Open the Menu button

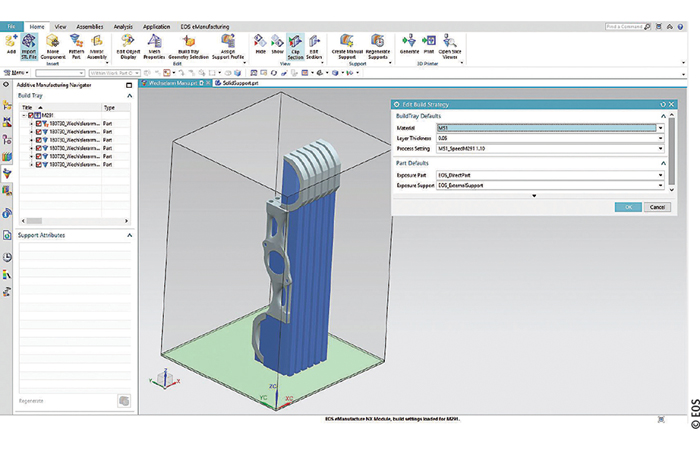16,73
